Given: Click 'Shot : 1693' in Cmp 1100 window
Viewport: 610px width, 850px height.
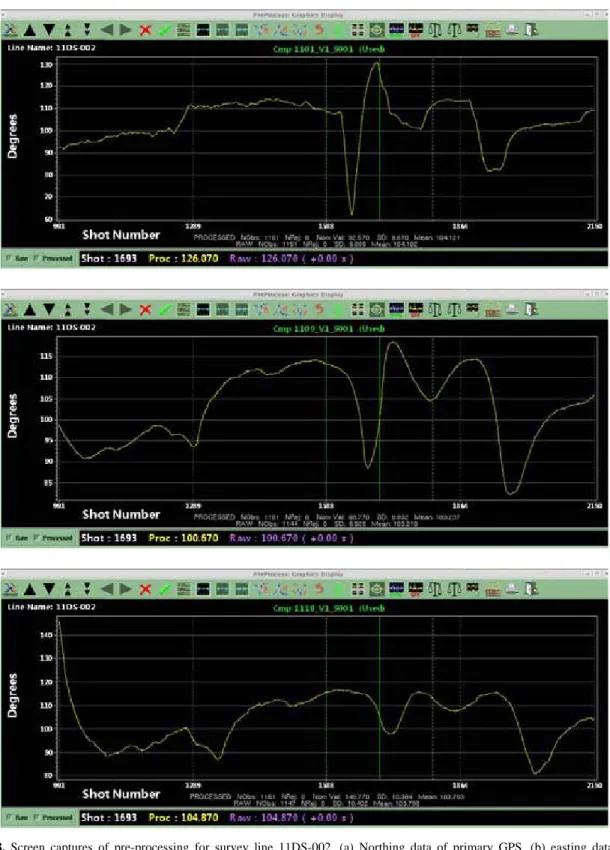Looking at the screenshot, I should tap(109, 538).
